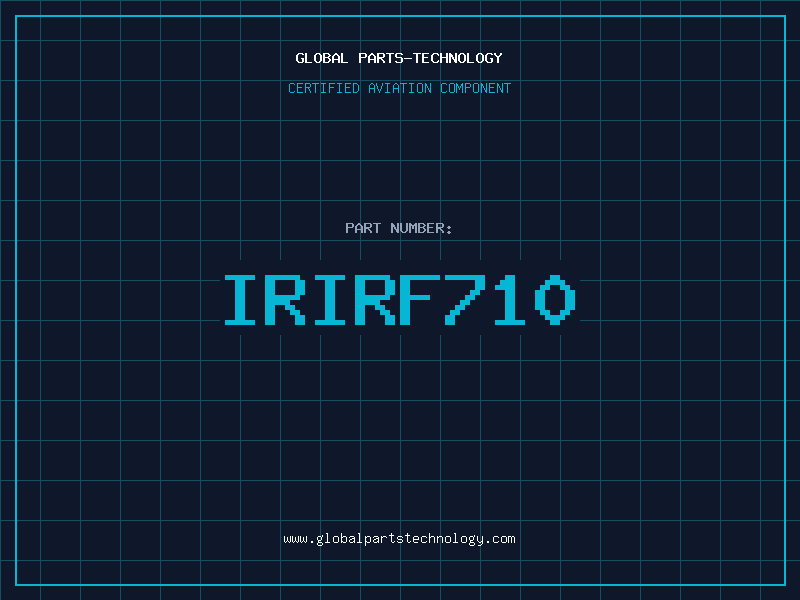
Task: Select the final digit 0 in IRIRF710
Action: [556, 300]
